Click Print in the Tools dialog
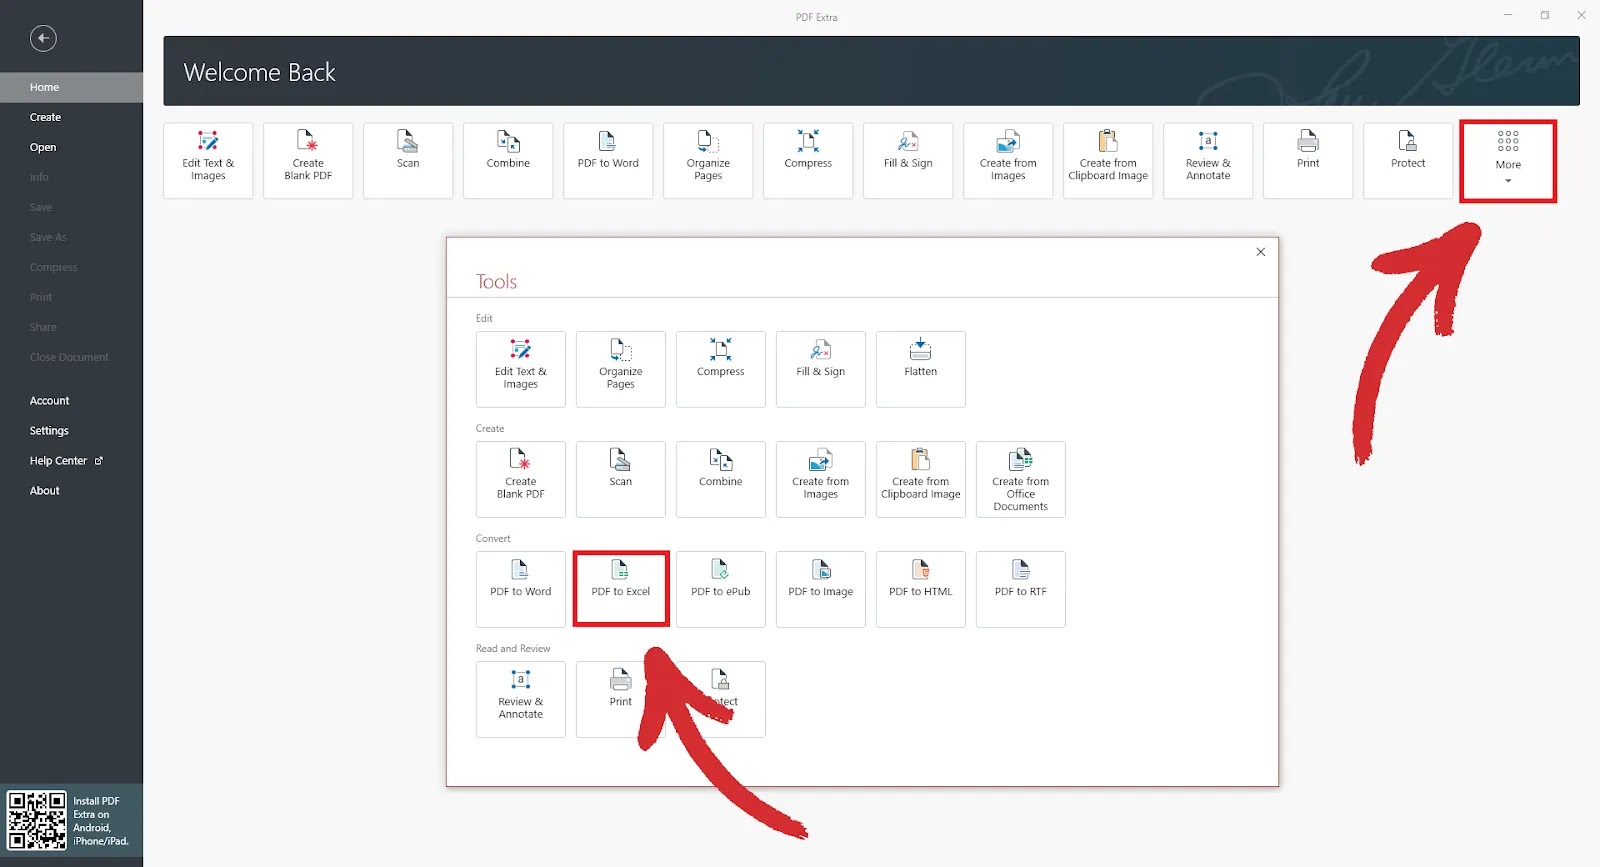 pos(621,699)
